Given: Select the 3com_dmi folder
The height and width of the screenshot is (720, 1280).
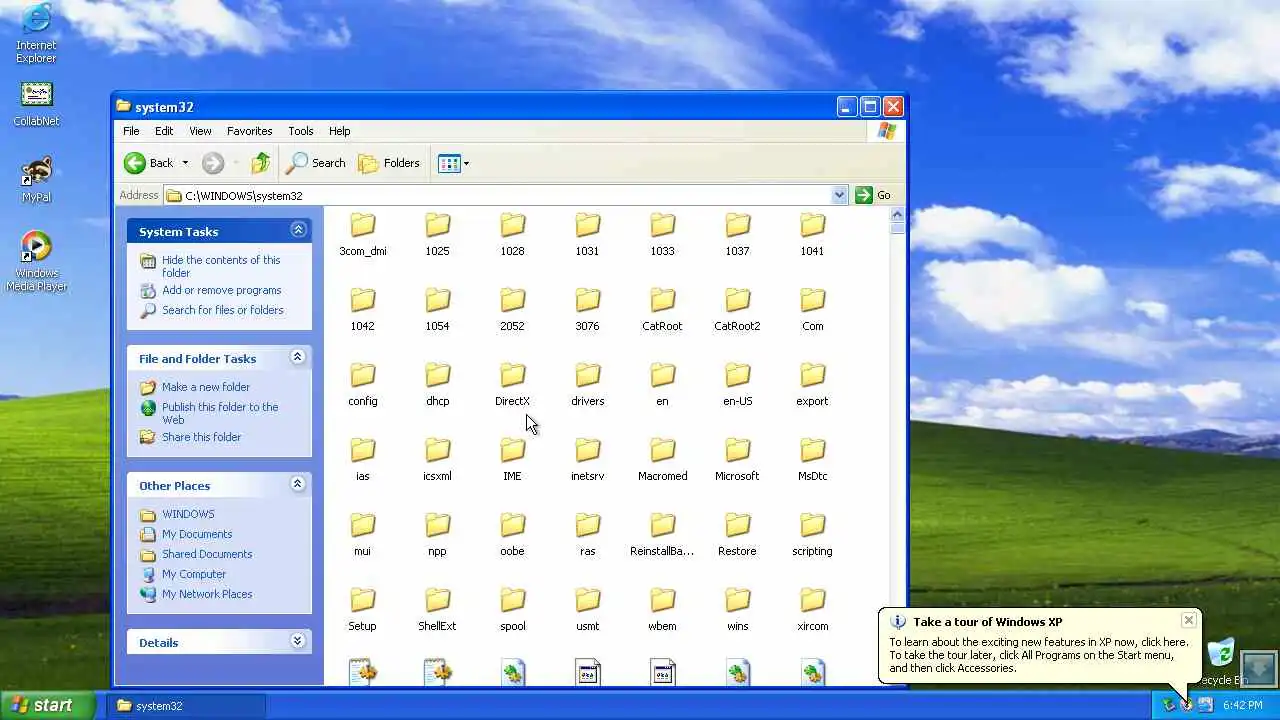Looking at the screenshot, I should tap(362, 235).
